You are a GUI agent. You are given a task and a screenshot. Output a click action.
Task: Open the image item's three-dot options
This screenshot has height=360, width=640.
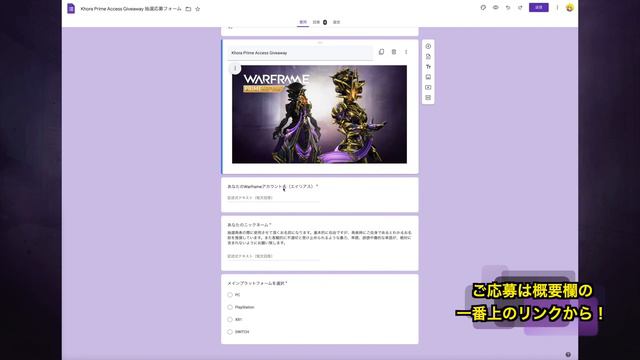(x=406, y=52)
